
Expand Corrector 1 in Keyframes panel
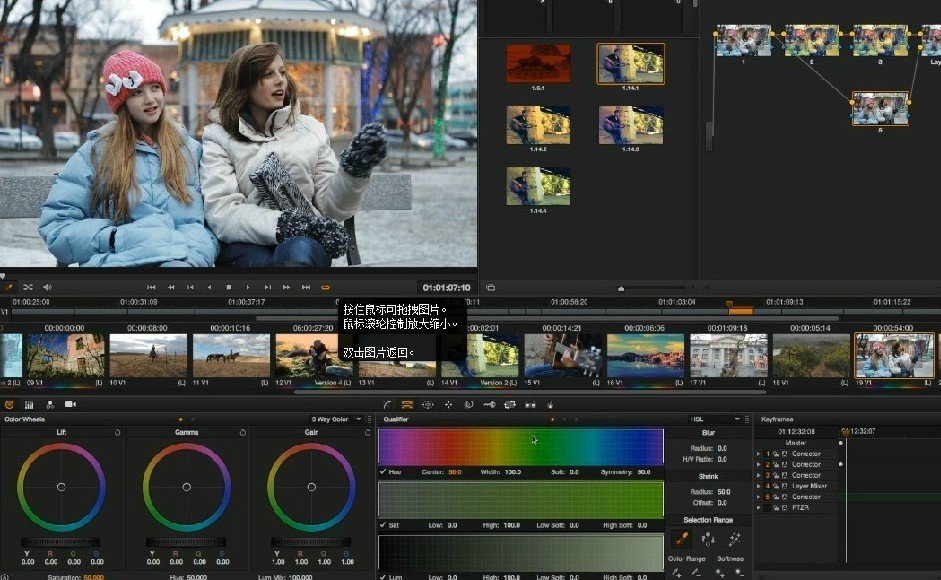pos(759,454)
